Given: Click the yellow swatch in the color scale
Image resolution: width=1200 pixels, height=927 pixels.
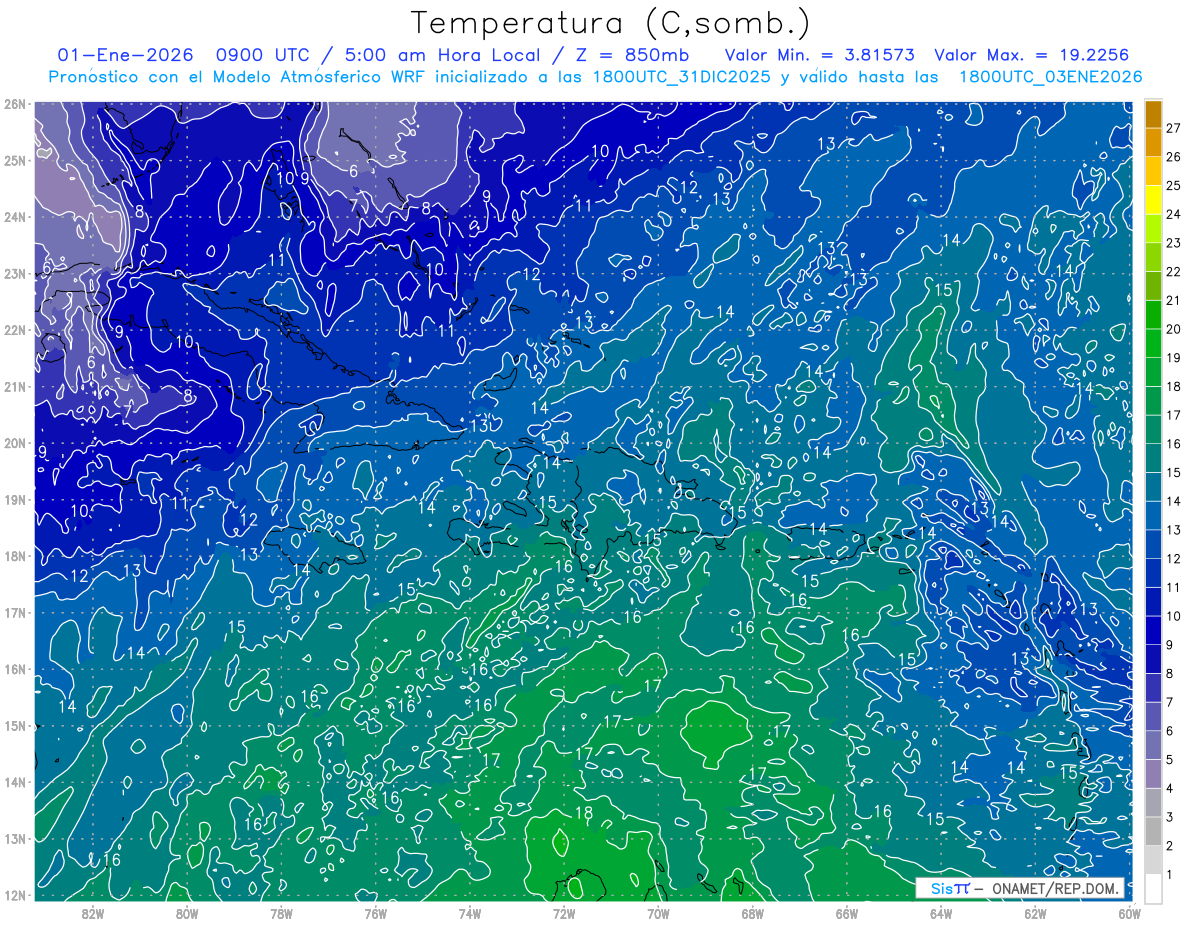Looking at the screenshot, I should [1153, 200].
